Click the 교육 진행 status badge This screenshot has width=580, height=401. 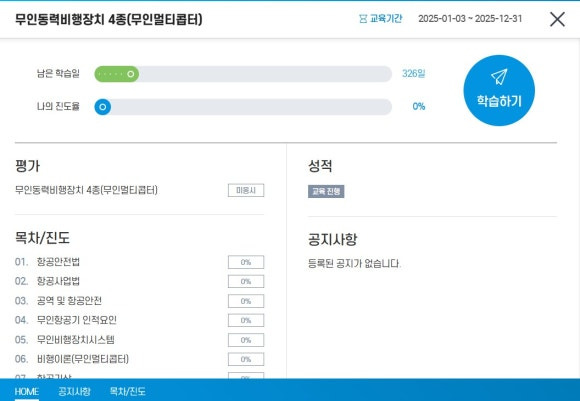[x=326, y=191]
